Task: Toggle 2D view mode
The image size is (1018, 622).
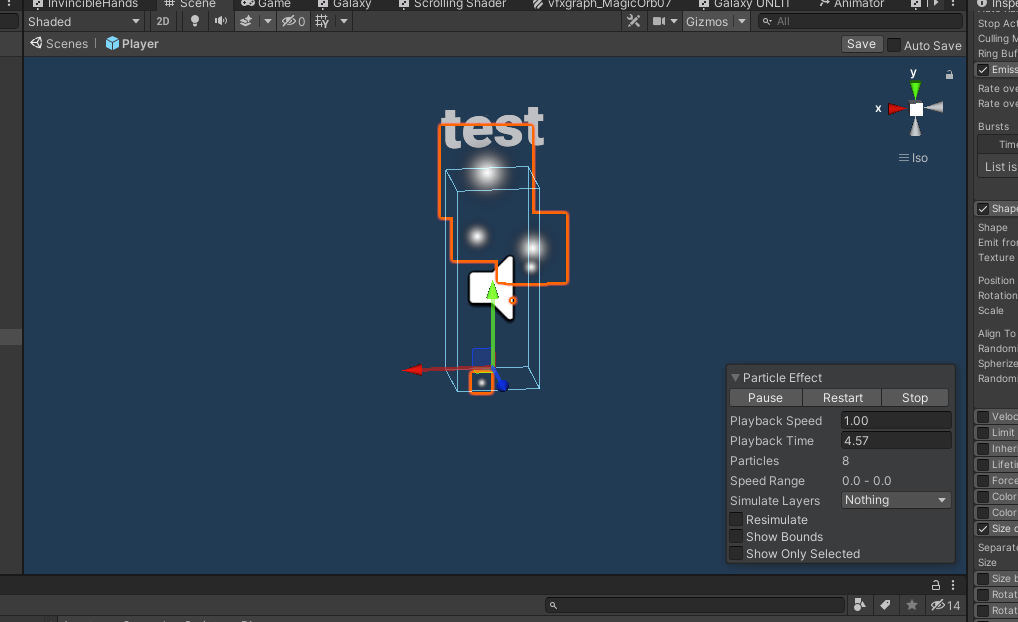Action: (162, 21)
